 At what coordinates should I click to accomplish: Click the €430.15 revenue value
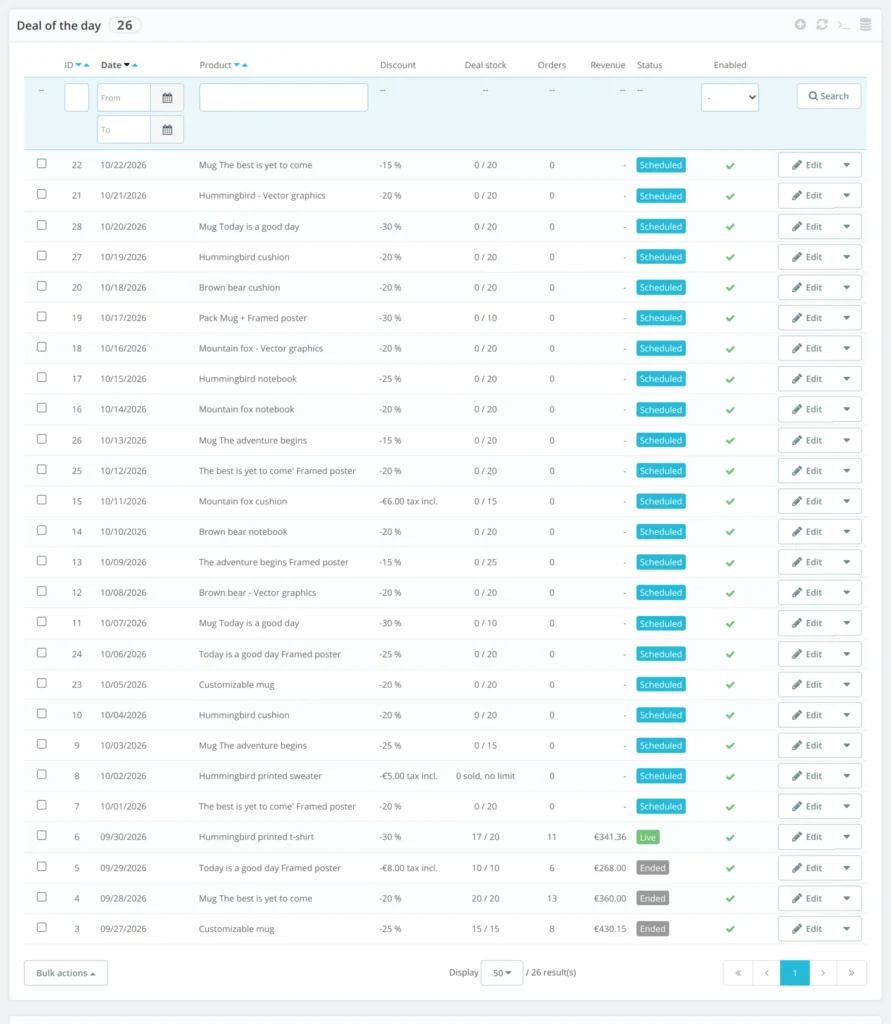(x=609, y=929)
